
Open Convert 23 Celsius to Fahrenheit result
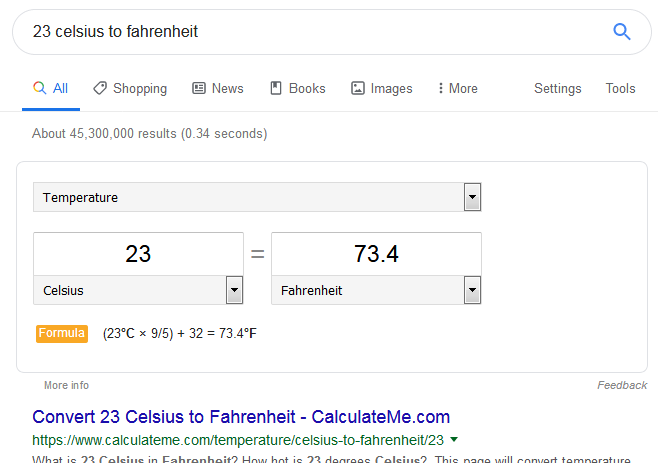point(241,417)
